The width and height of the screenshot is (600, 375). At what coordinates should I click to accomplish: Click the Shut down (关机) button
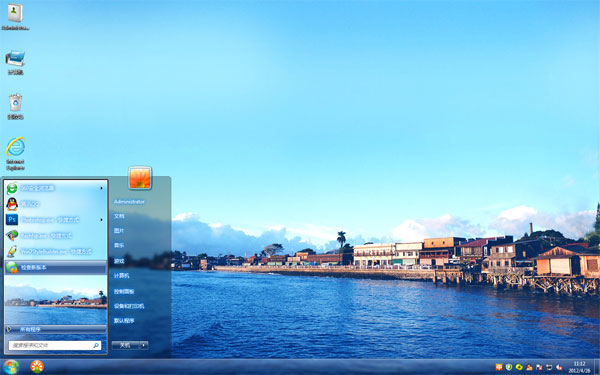126,345
